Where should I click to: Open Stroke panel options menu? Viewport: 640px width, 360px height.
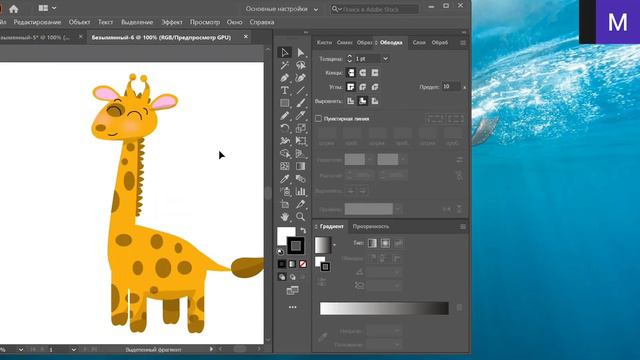tap(463, 42)
